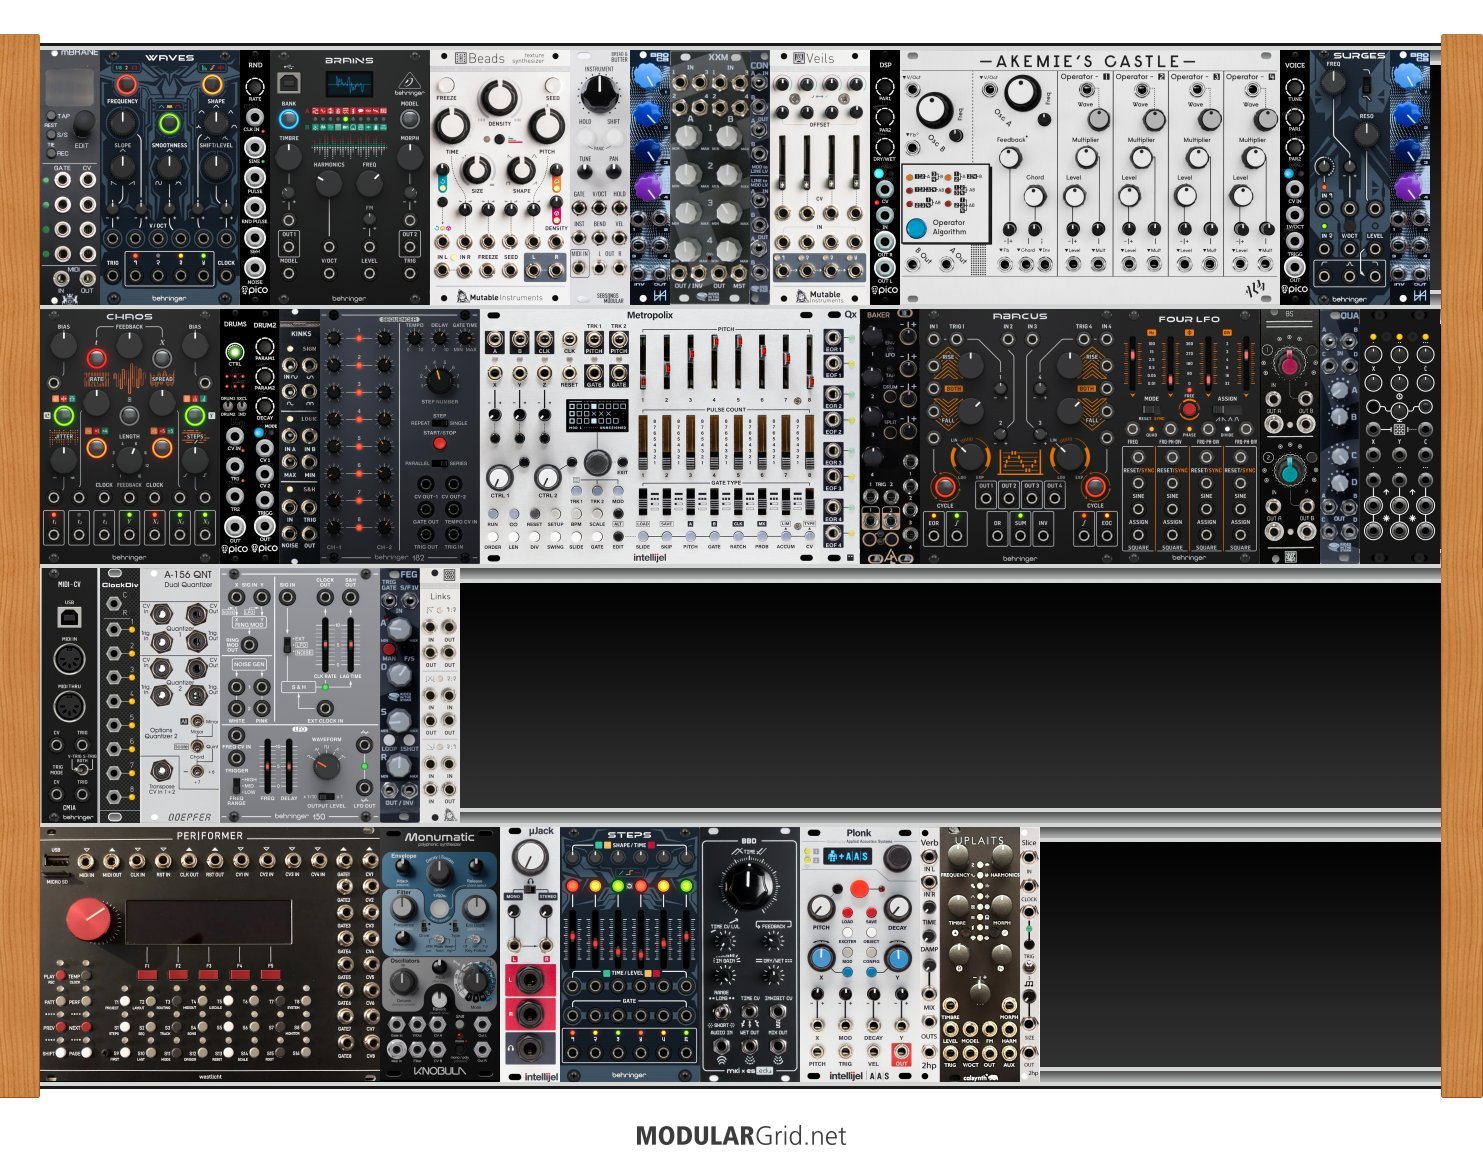Click the CHAOS red-lit RATE knob
1483x1157 pixels.
point(96,359)
